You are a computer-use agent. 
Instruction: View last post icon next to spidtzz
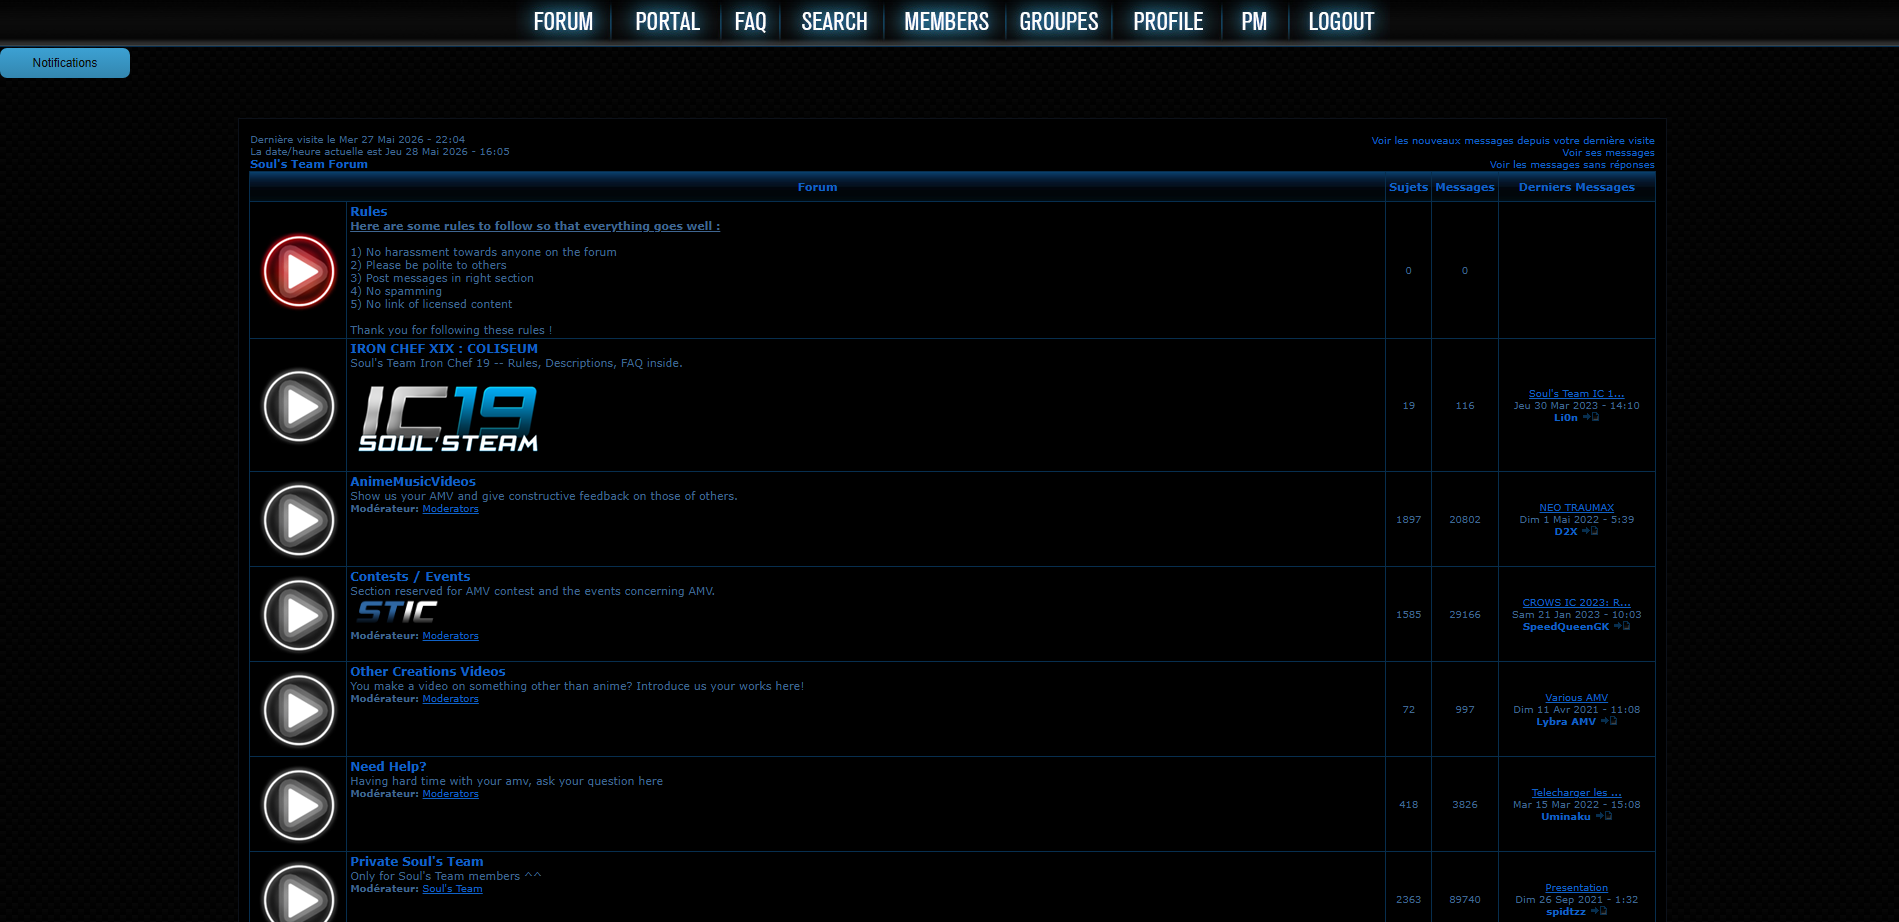1598,911
